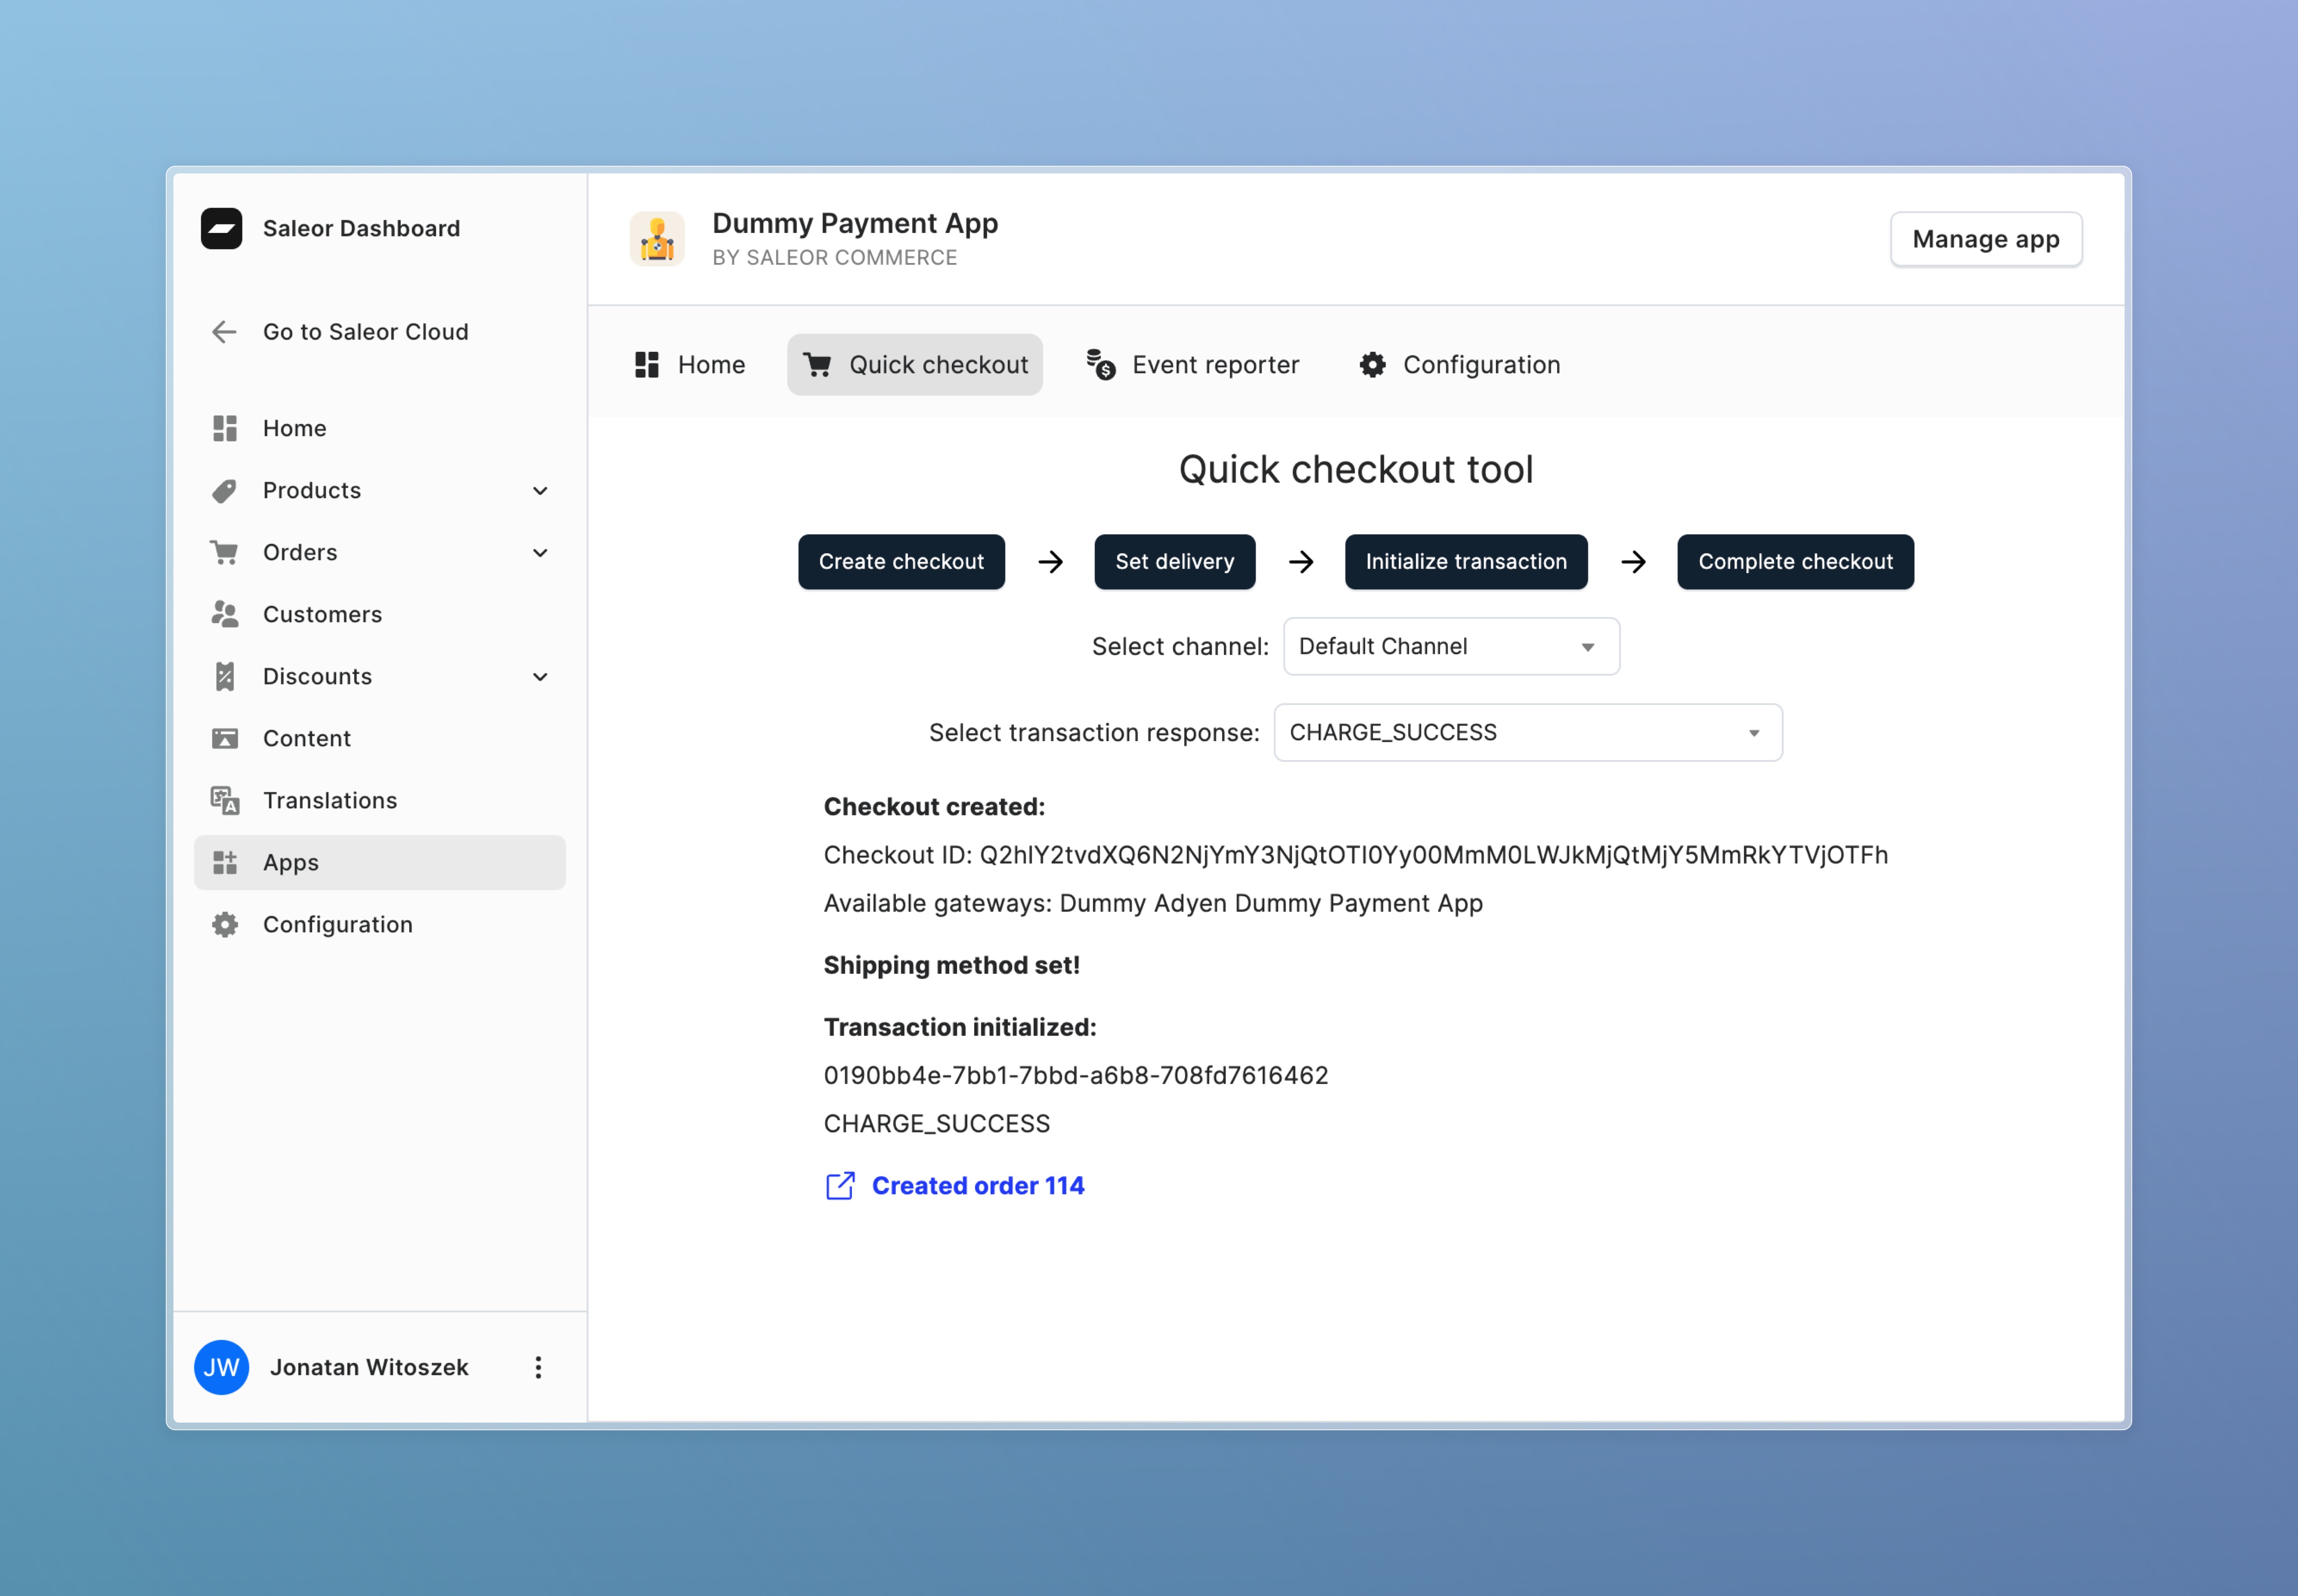The height and width of the screenshot is (1596, 2298).
Task: Click the Configuration gear icon in sidebar
Action: point(224,924)
